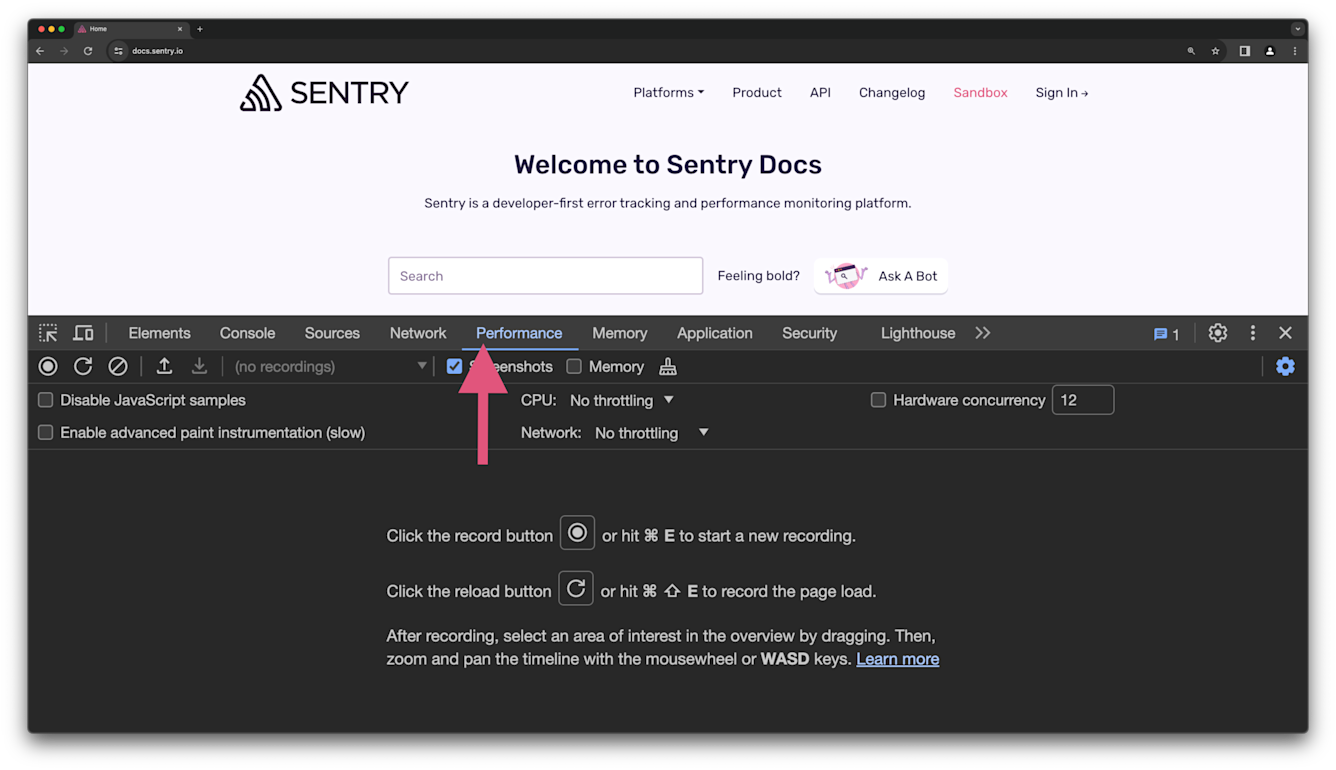Toggle the browser side panel icon
Screen dimensions: 1336x770
point(1245,51)
